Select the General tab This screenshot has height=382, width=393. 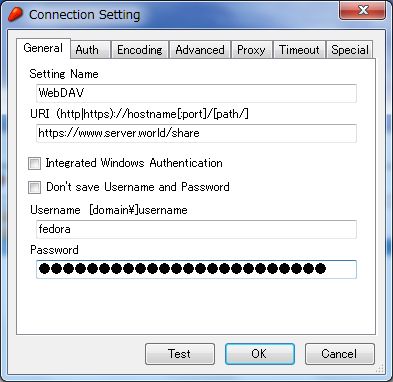pos(43,49)
